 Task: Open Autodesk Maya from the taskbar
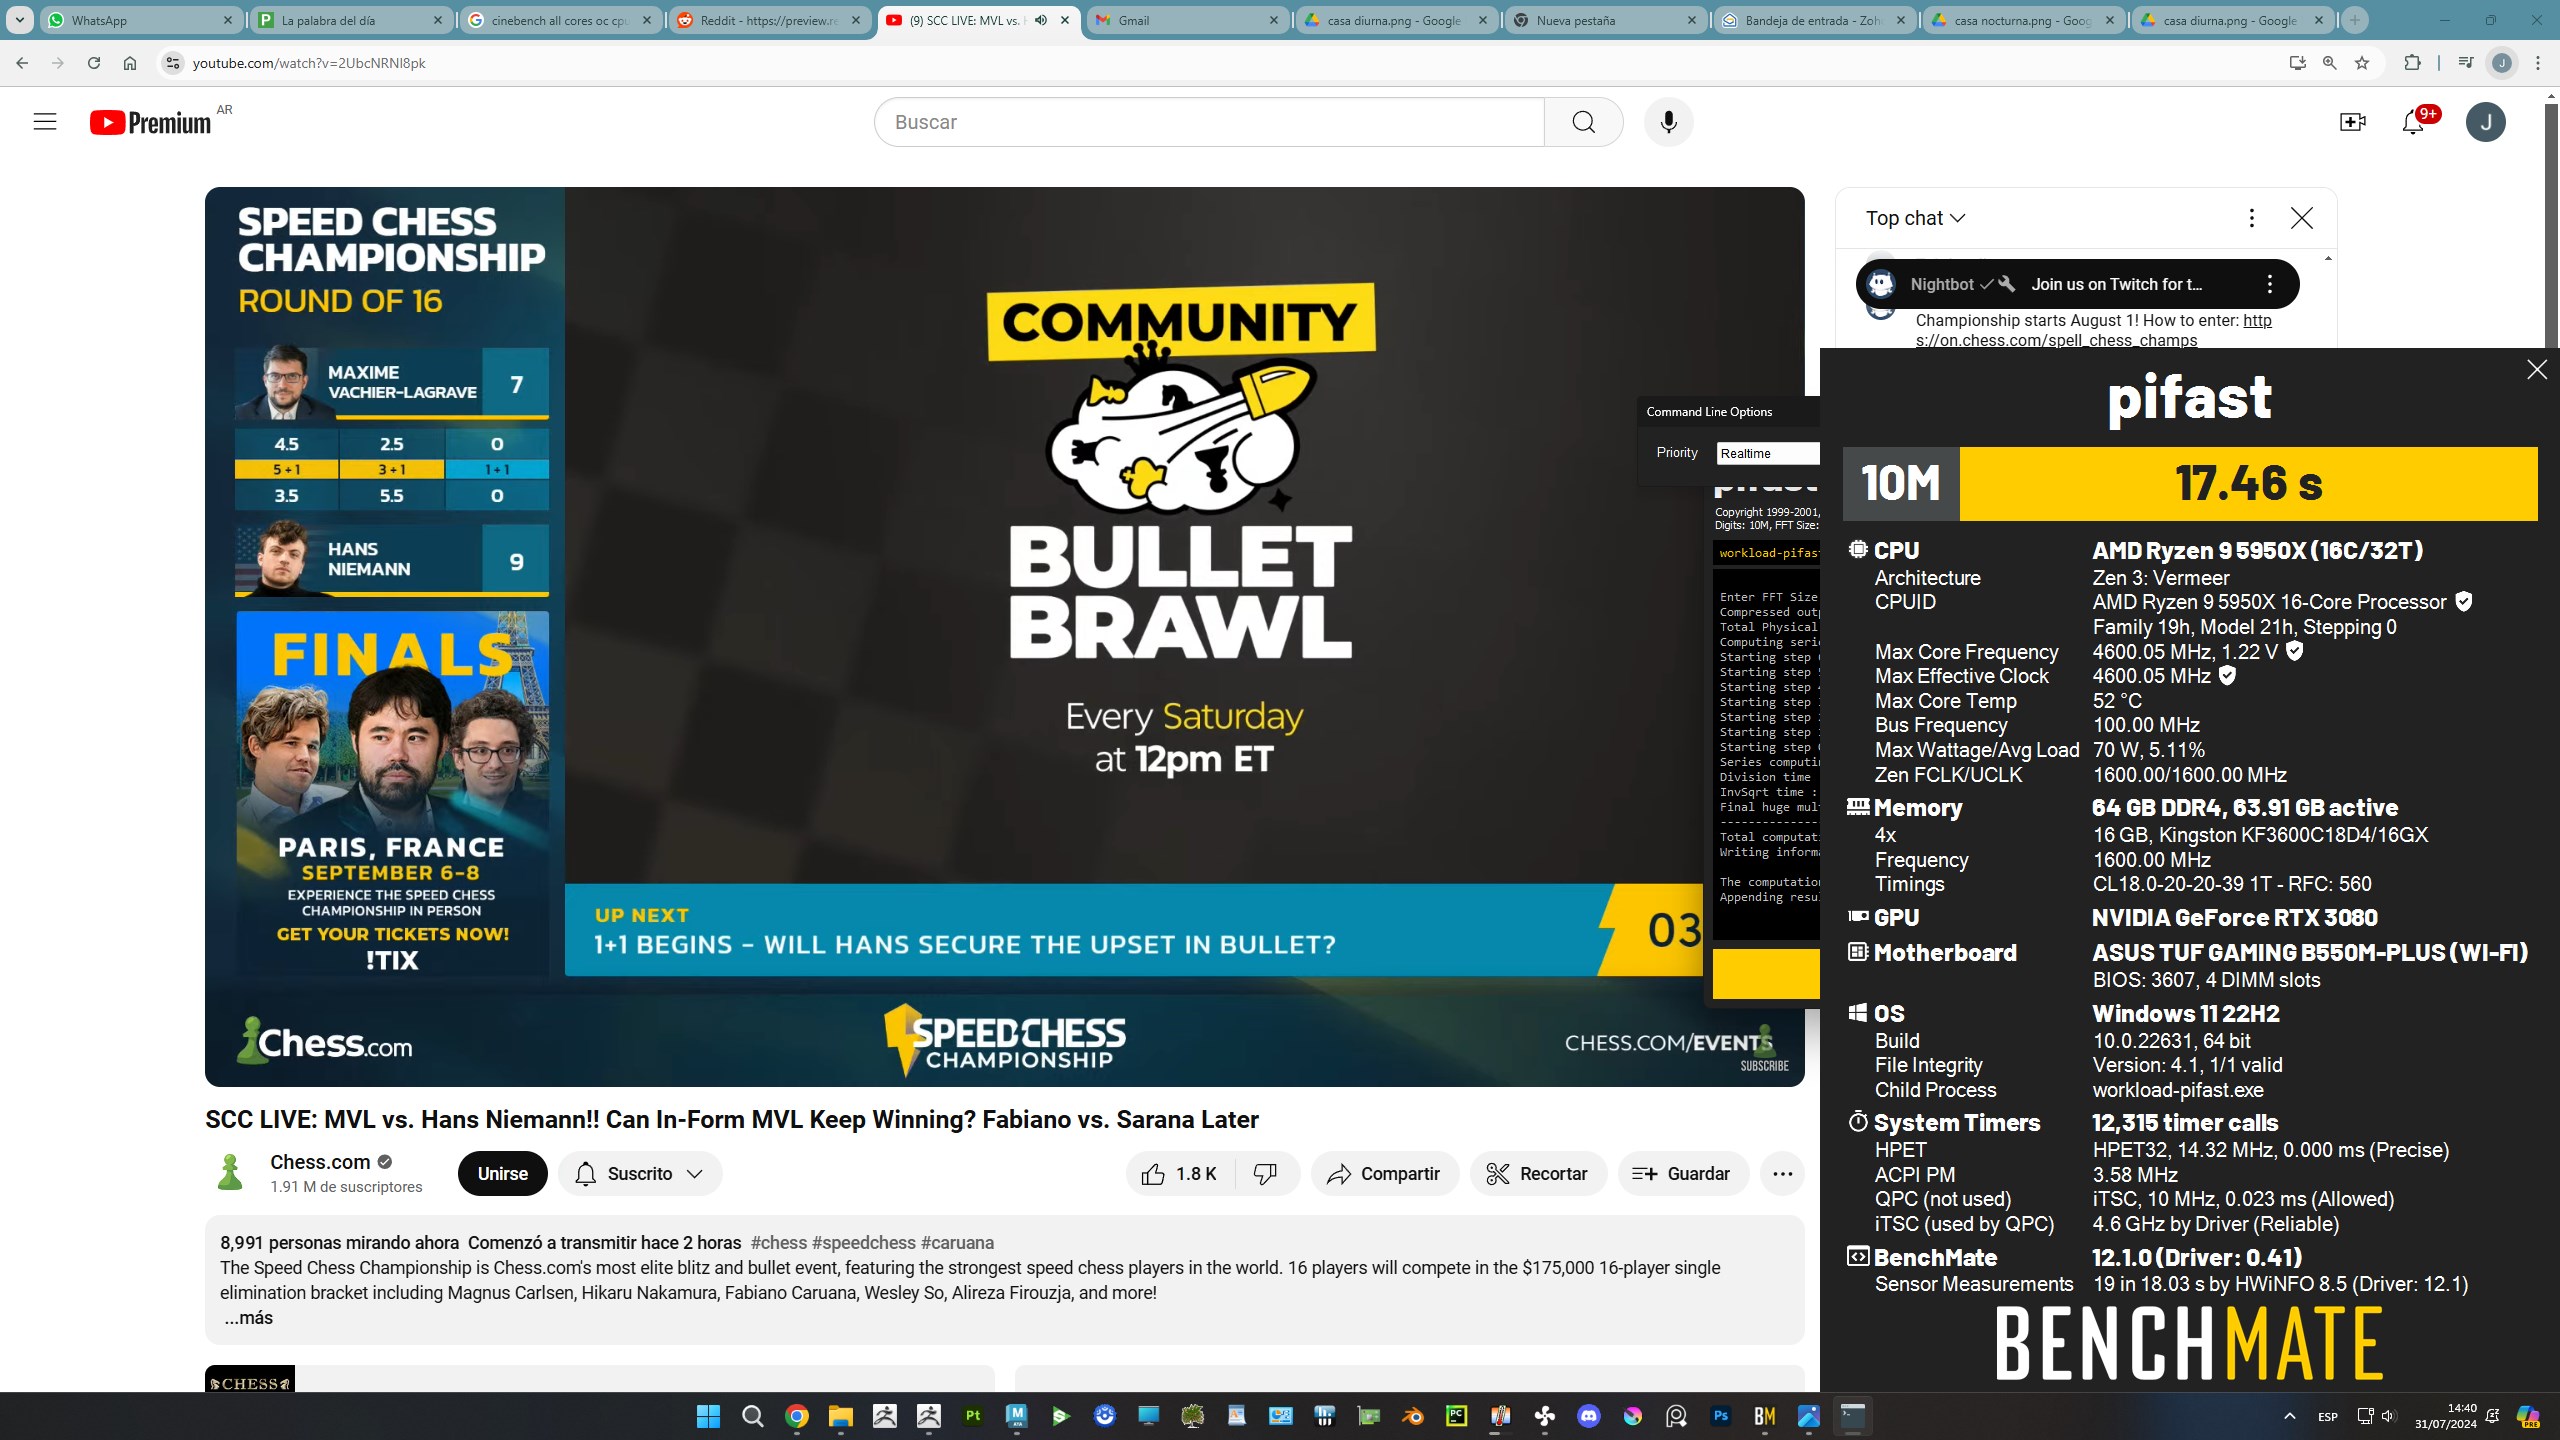(x=1017, y=1416)
